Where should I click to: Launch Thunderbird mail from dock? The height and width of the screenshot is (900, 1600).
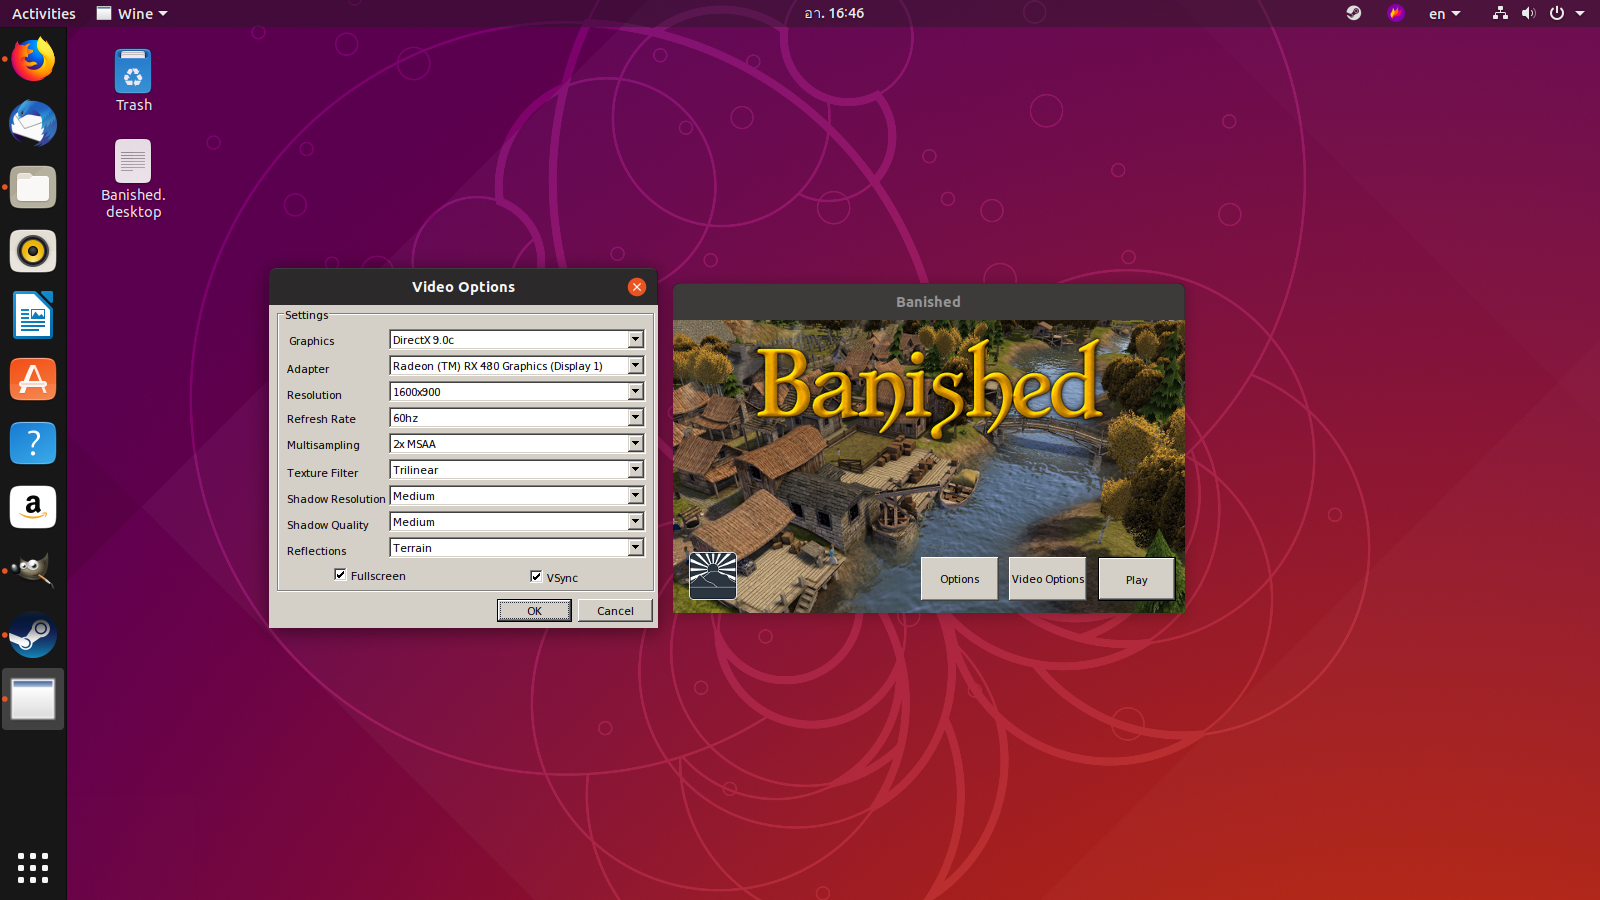tap(33, 123)
